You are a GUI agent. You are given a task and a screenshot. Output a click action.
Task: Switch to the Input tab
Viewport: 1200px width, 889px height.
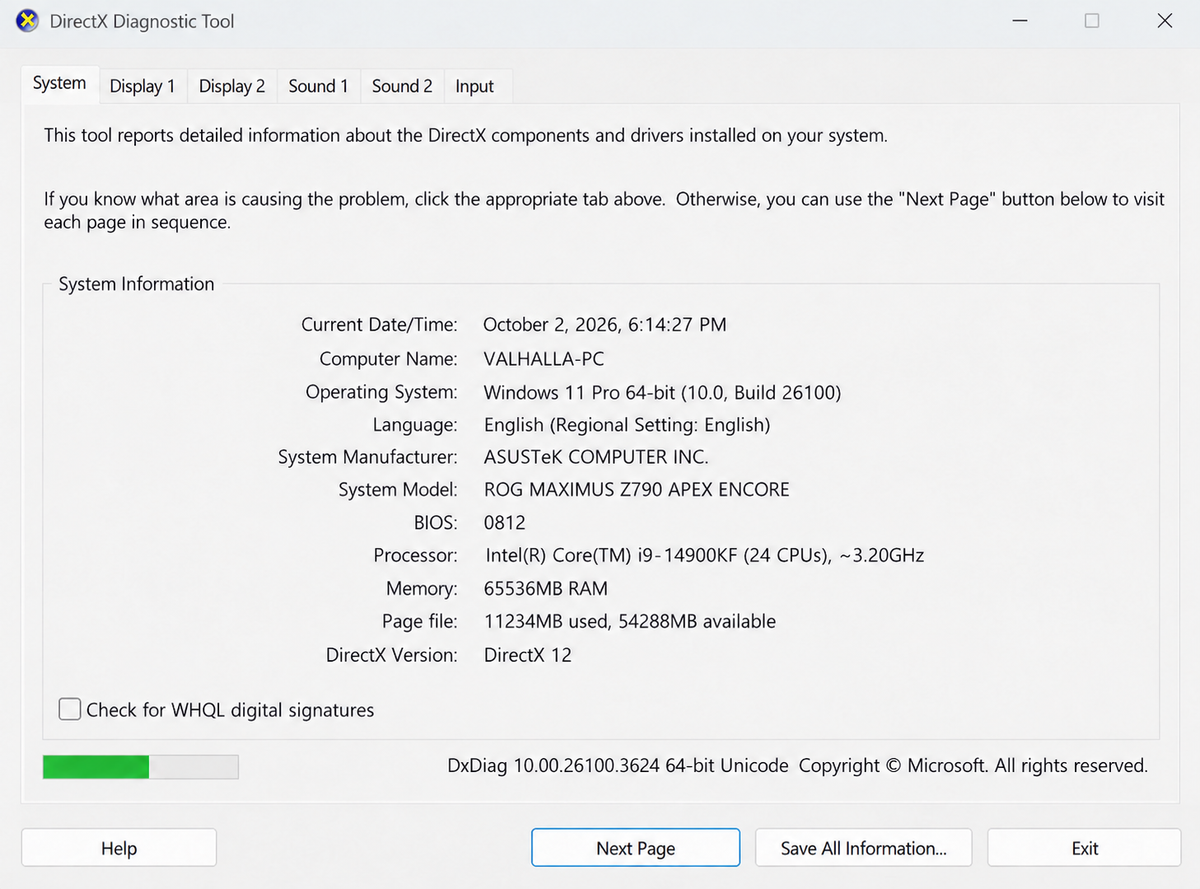point(475,86)
